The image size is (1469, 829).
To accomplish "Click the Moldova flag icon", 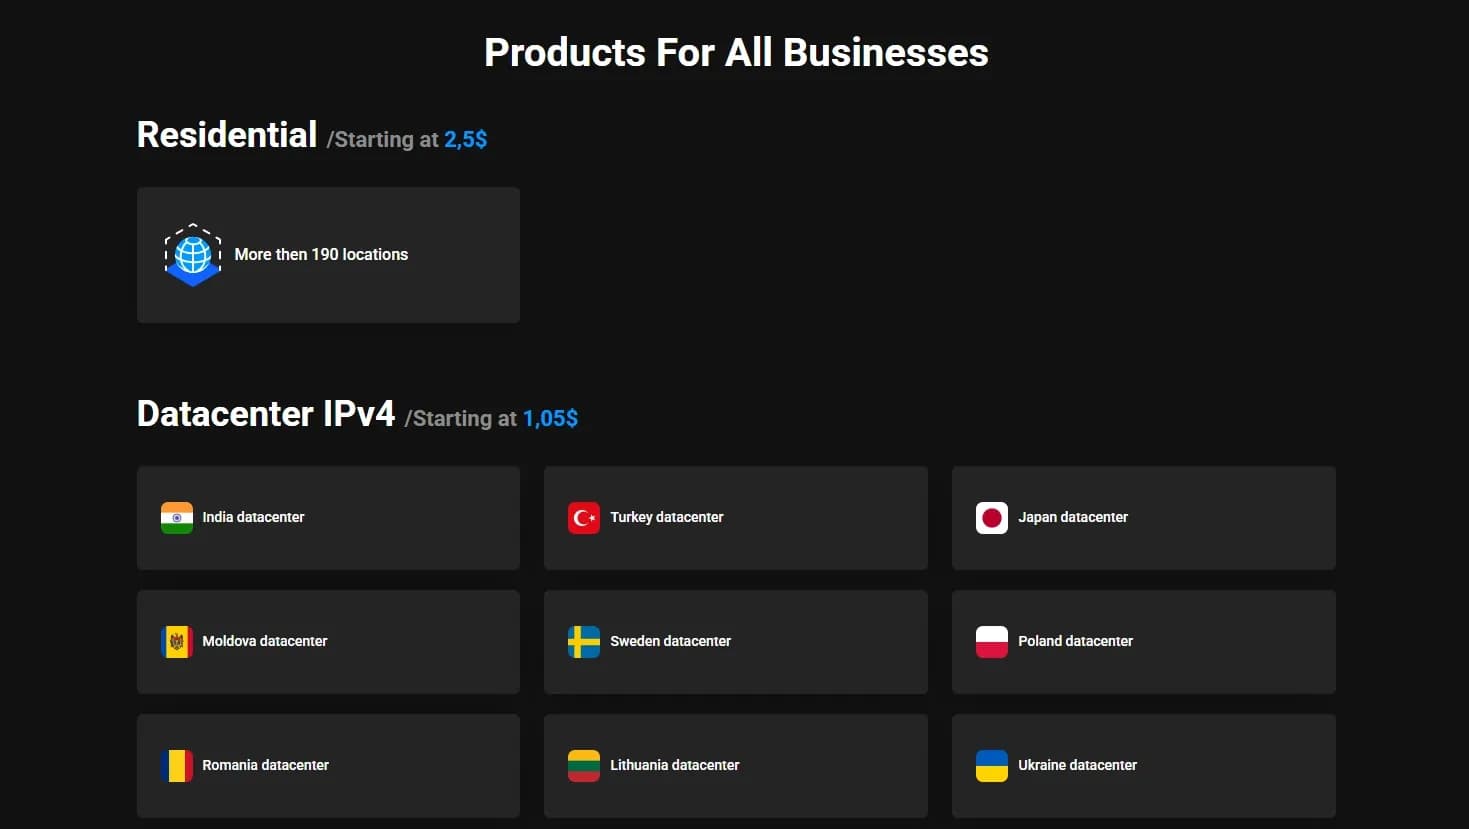I will [177, 642].
